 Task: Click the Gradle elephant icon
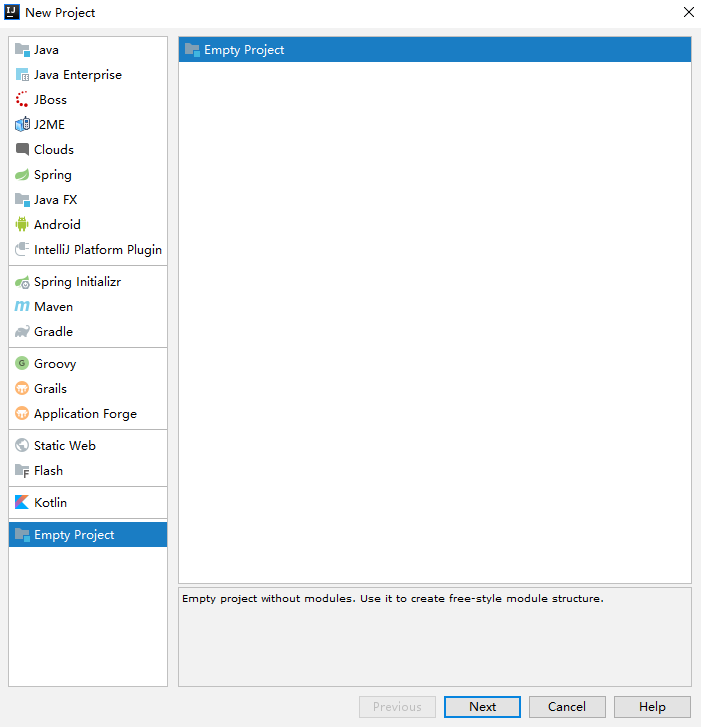[x=22, y=332]
